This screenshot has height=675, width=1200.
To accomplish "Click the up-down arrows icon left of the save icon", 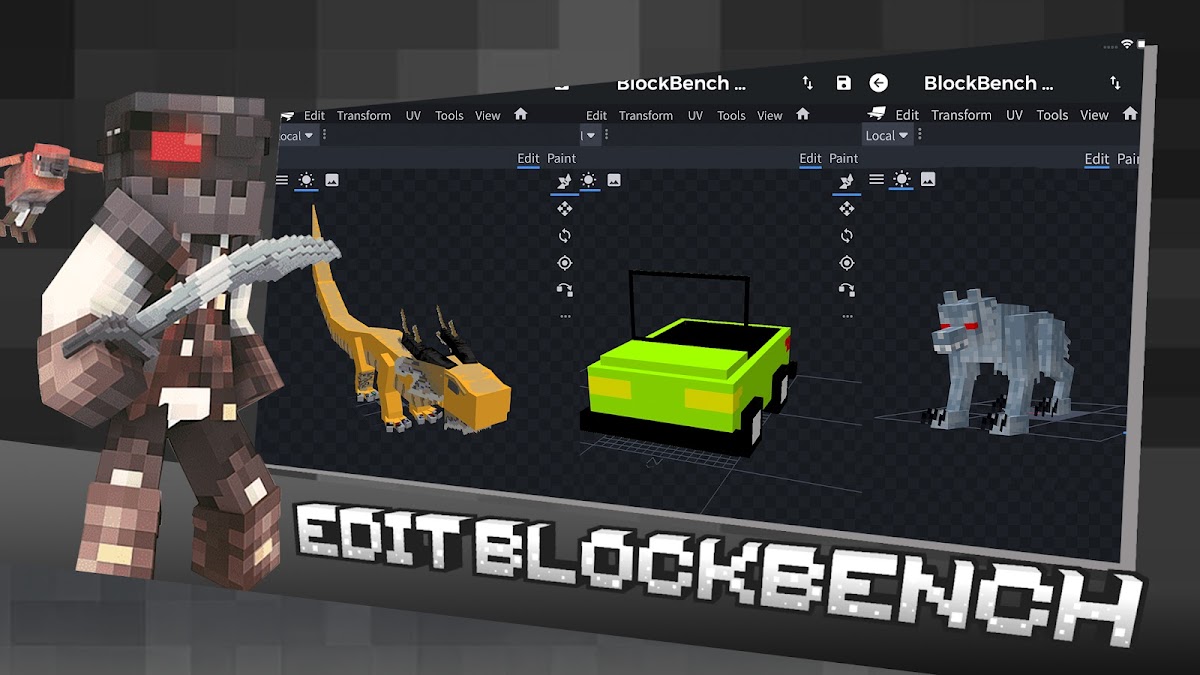I will pyautogui.click(x=807, y=83).
